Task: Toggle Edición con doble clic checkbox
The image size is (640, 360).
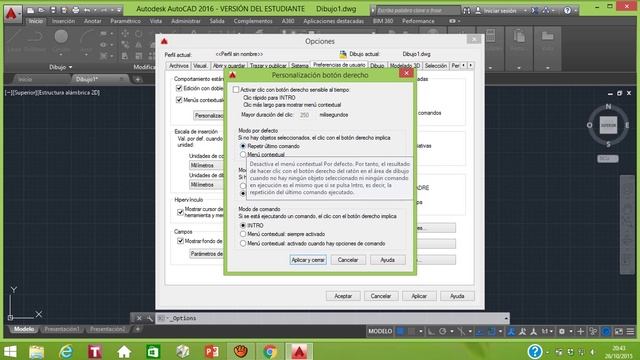Action: [179, 88]
